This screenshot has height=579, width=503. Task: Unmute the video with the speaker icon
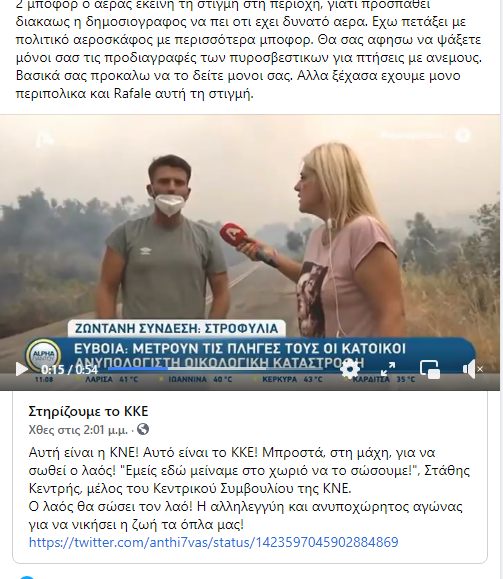coord(471,369)
